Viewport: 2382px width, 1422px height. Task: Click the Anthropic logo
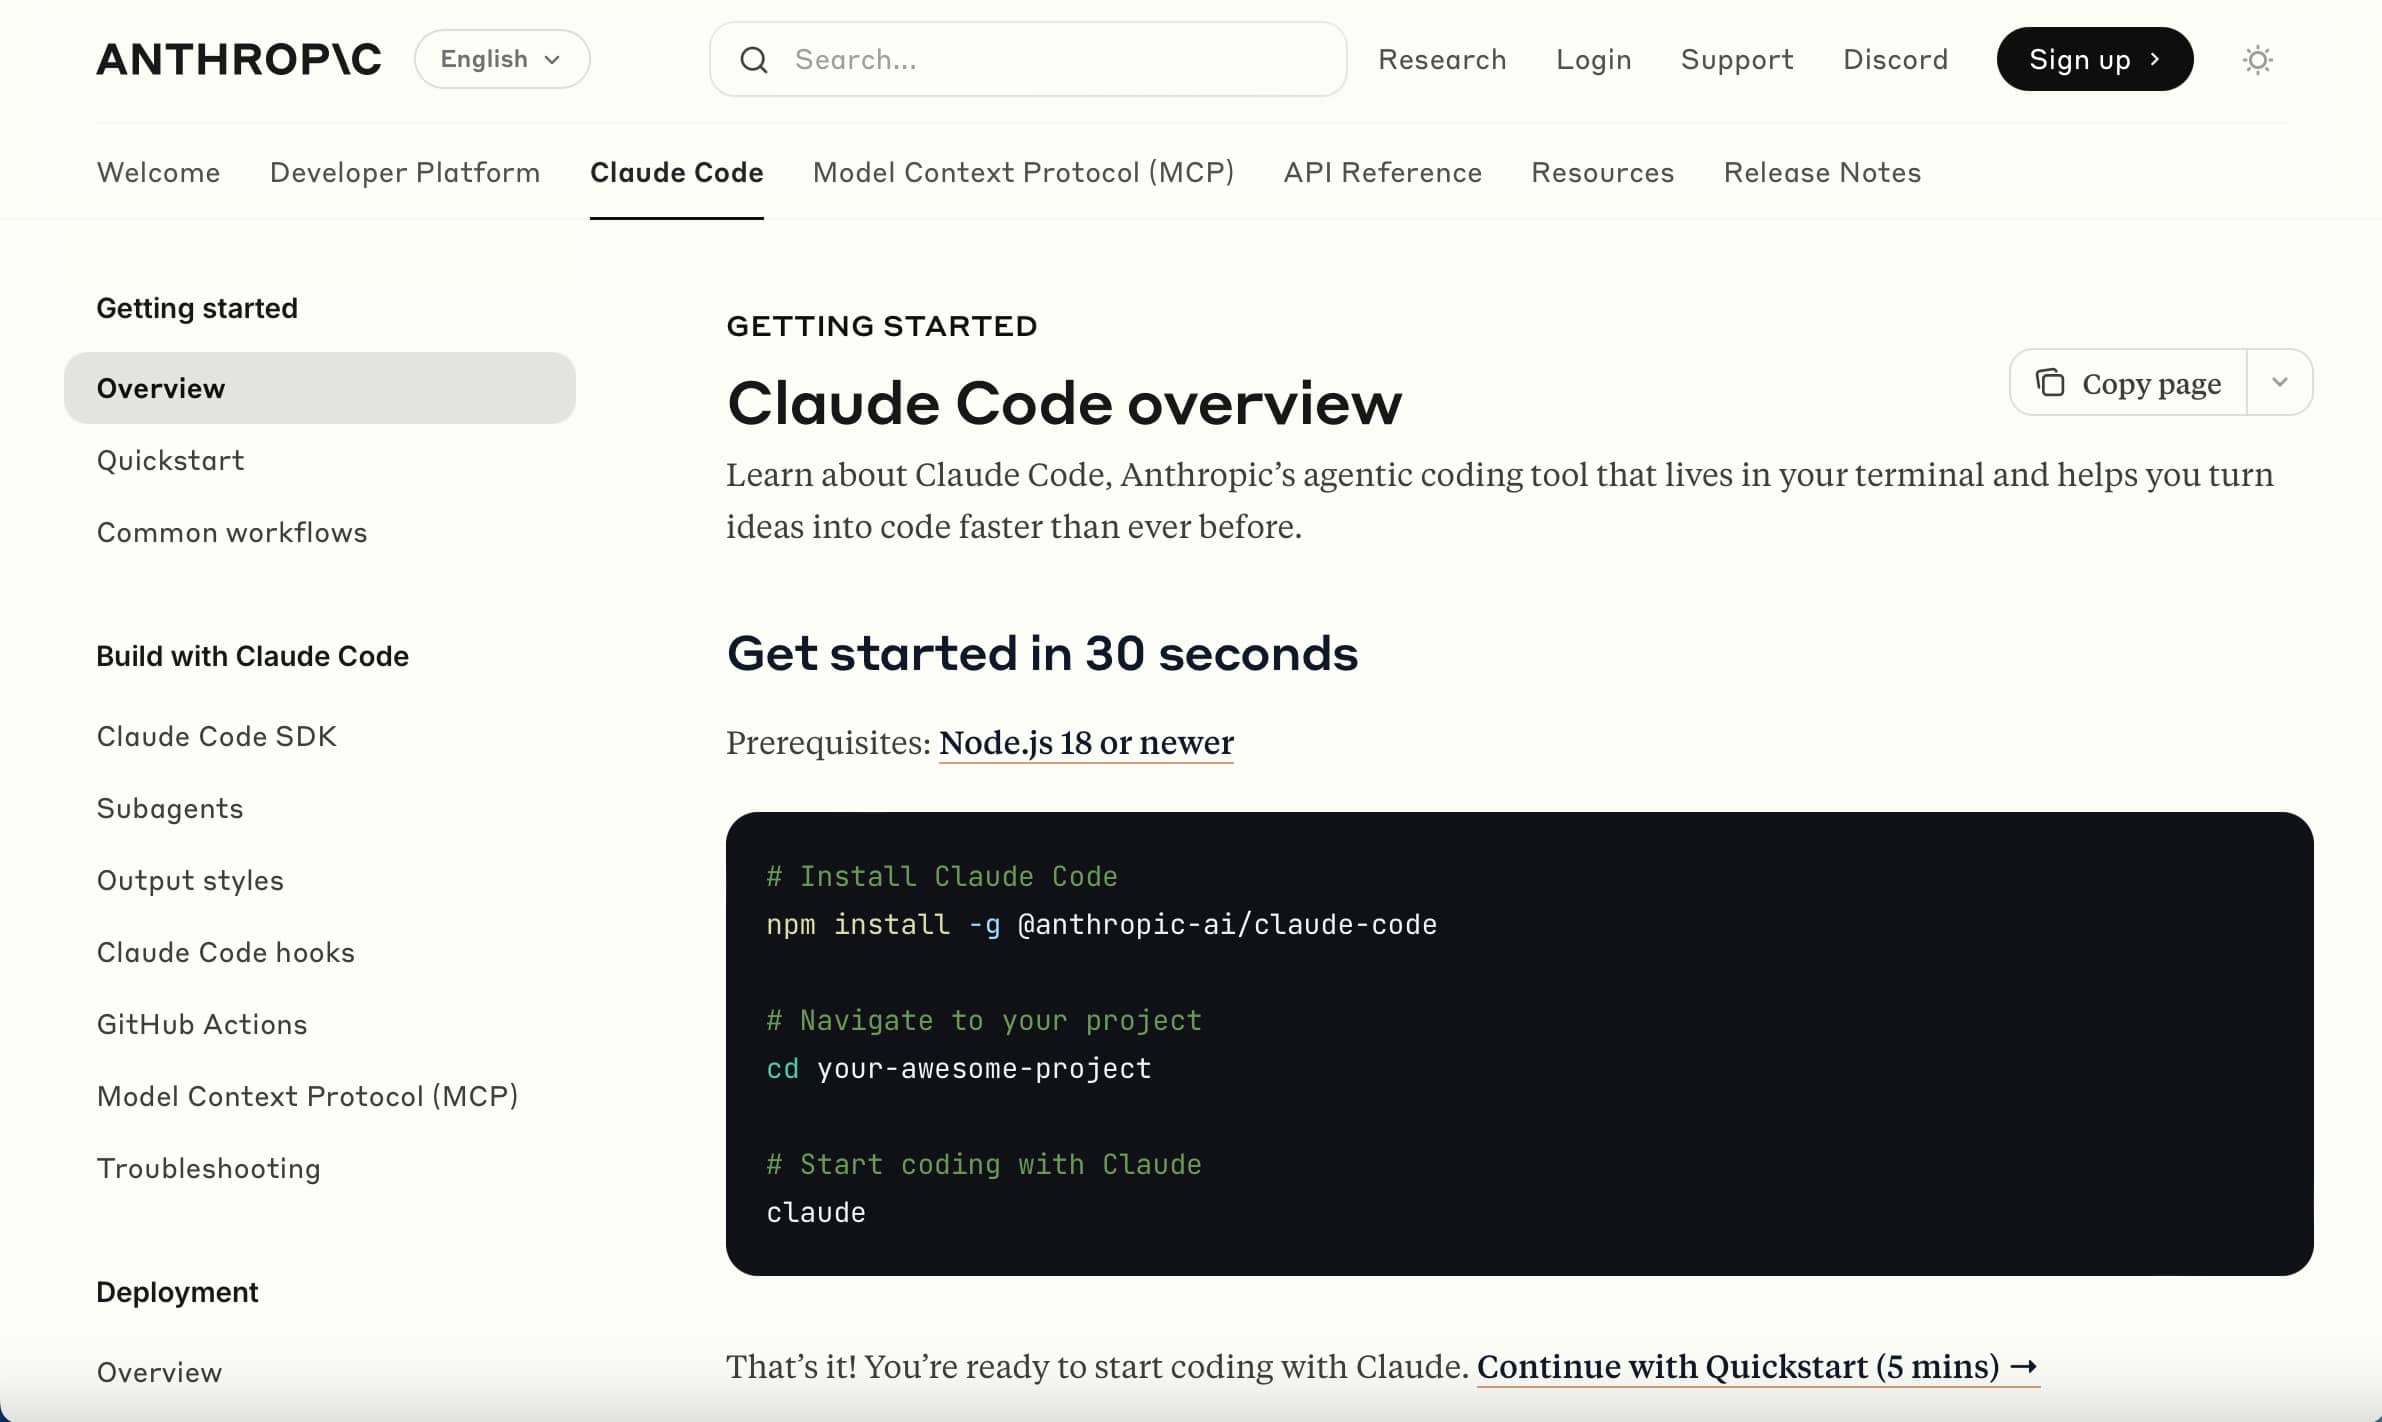[239, 59]
